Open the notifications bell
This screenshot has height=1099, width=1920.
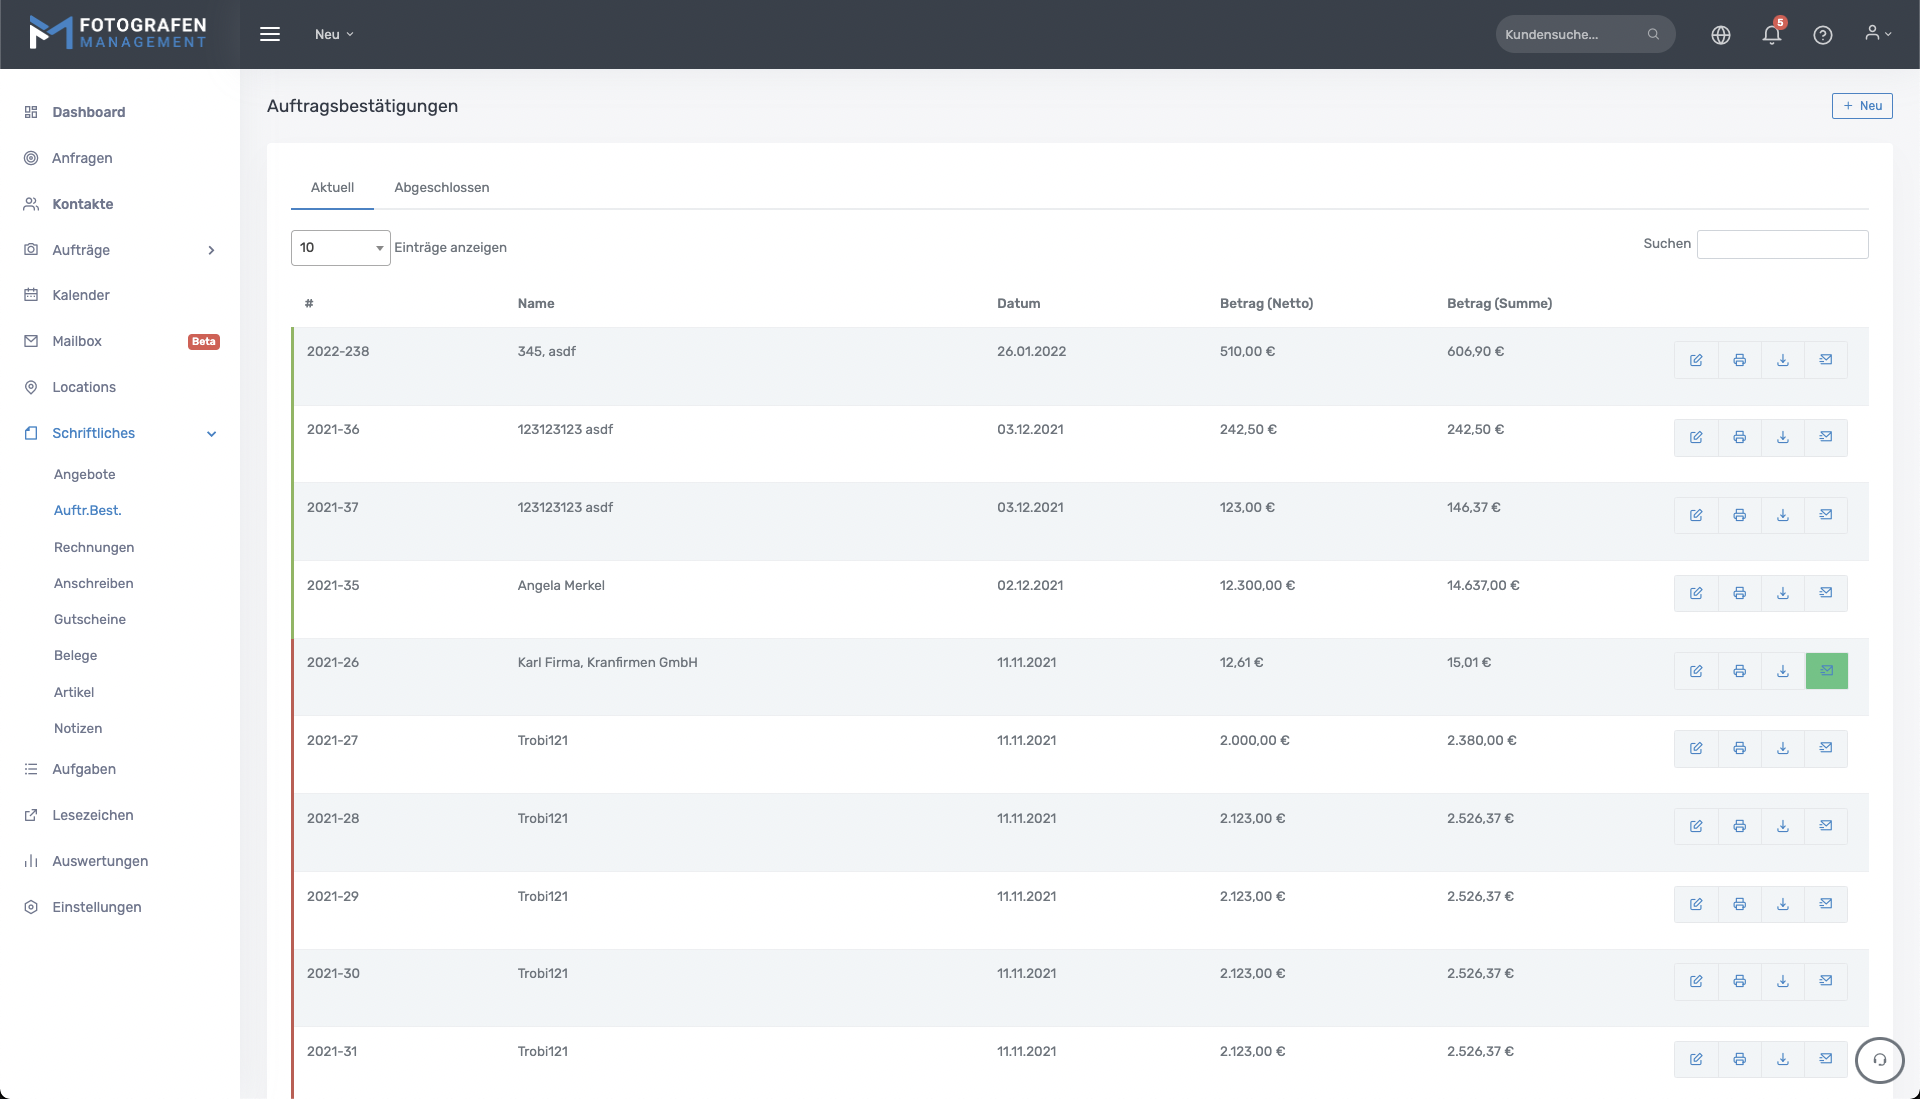[x=1771, y=35]
